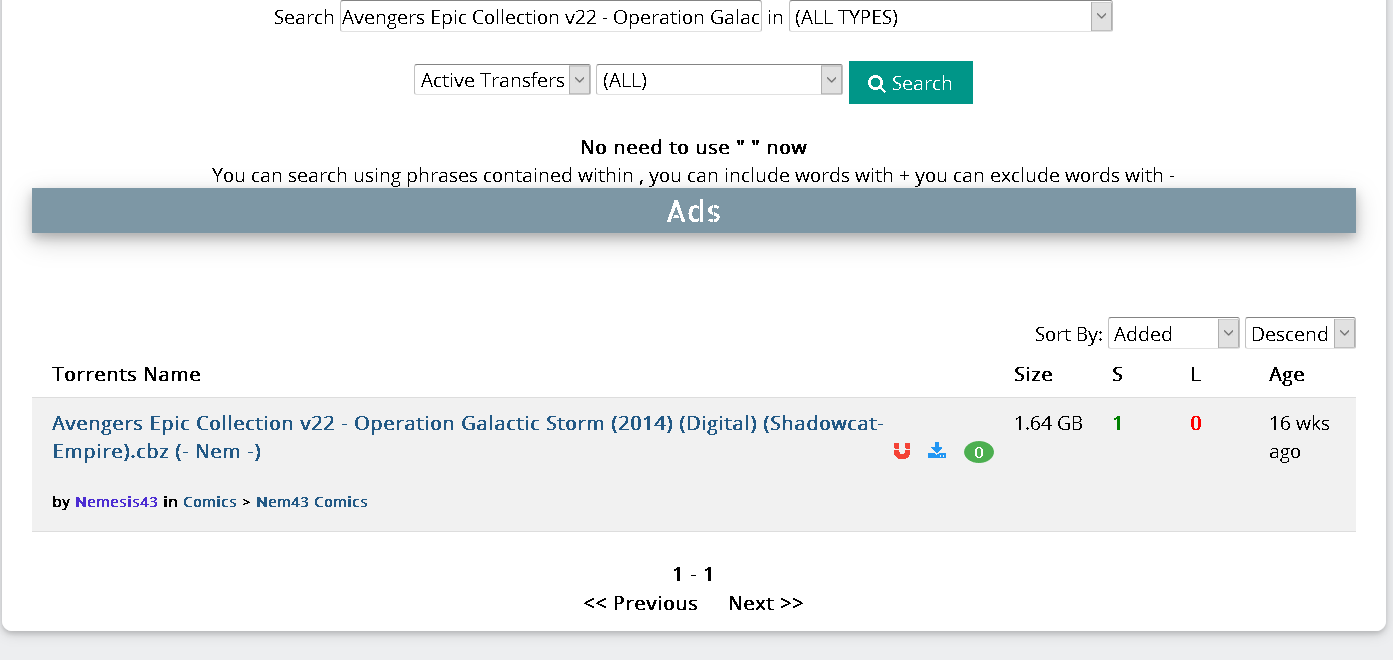Visit uploader Nemesis43's profile
1393x660 pixels.
116,502
